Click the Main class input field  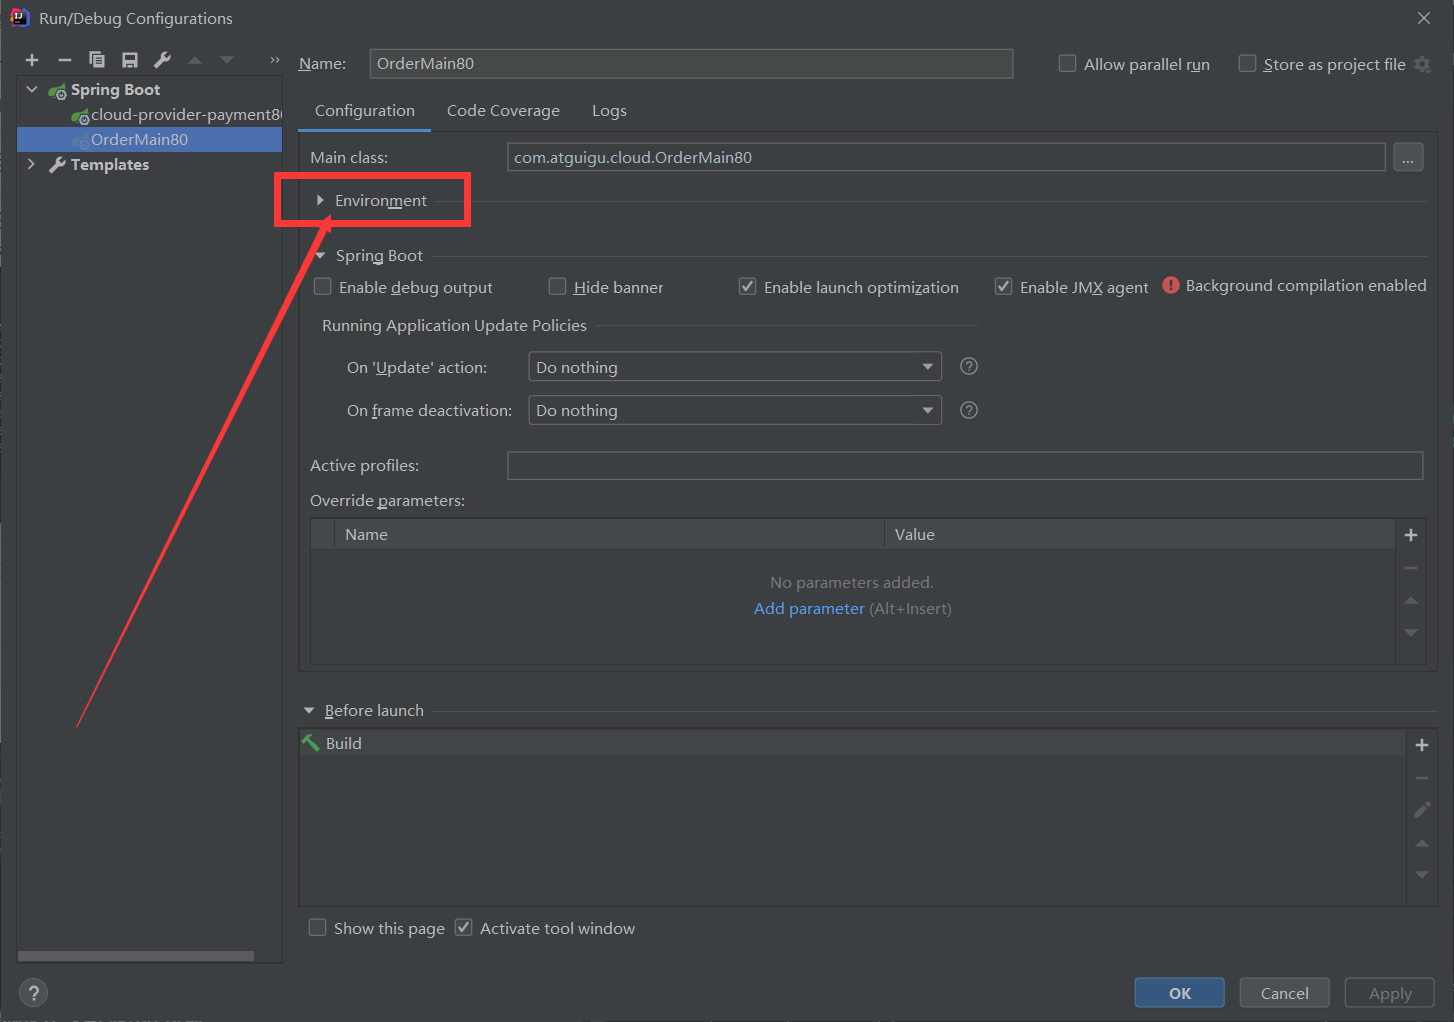[x=946, y=157]
